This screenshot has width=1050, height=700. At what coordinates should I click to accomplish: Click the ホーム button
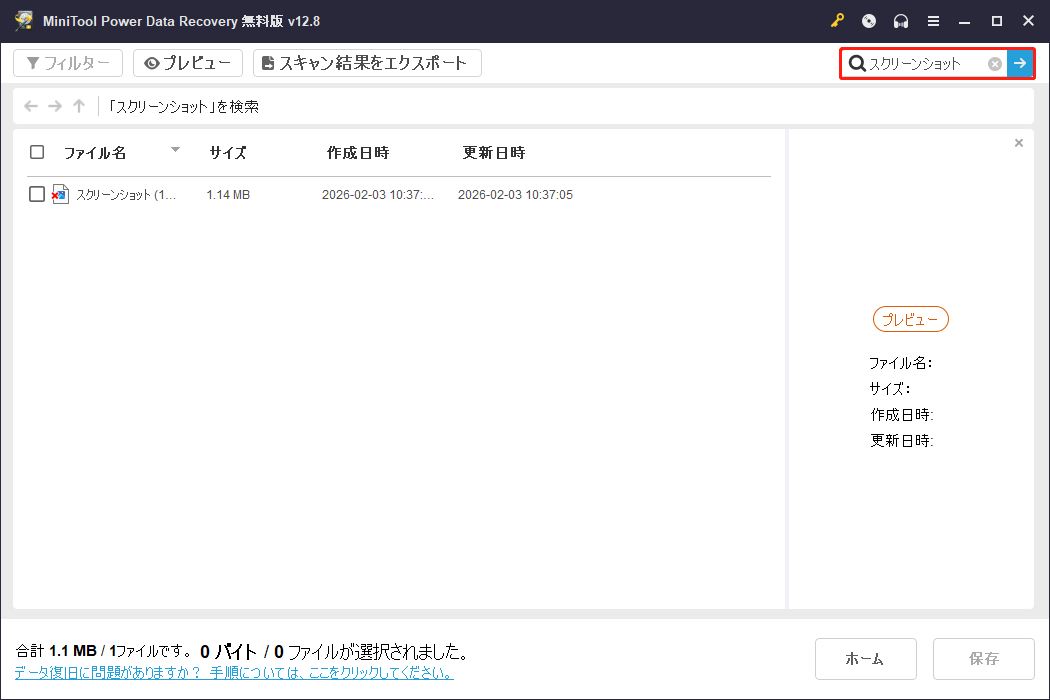click(865, 658)
